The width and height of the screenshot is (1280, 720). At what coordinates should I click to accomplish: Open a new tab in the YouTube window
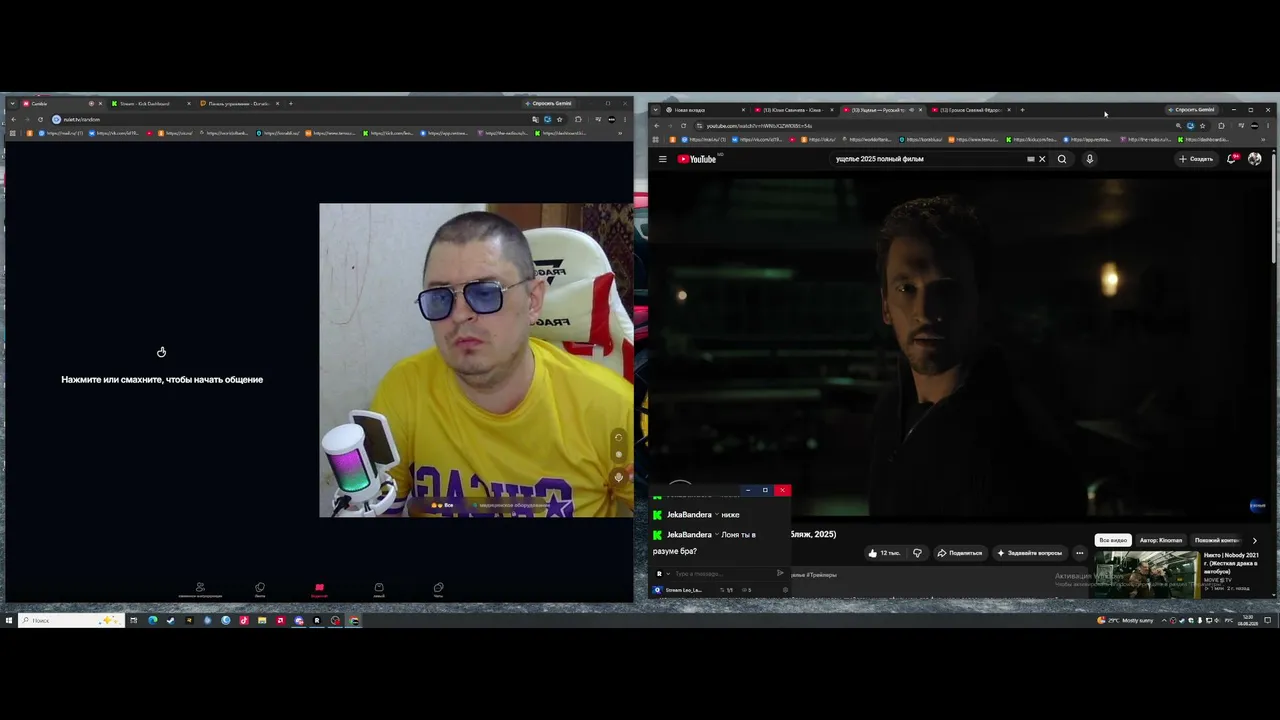pos(1022,110)
